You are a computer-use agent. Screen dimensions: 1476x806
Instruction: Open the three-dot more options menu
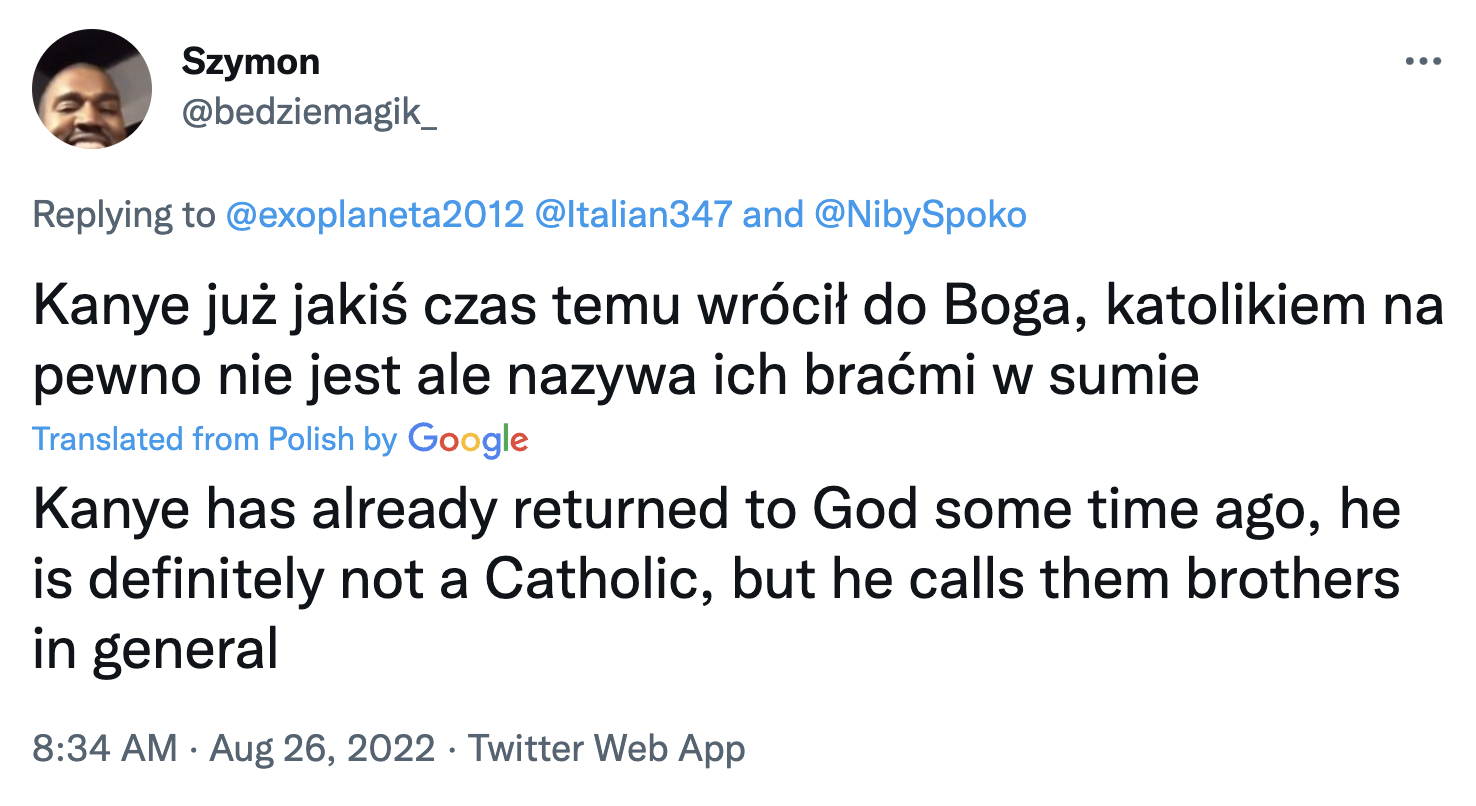pos(1423,62)
